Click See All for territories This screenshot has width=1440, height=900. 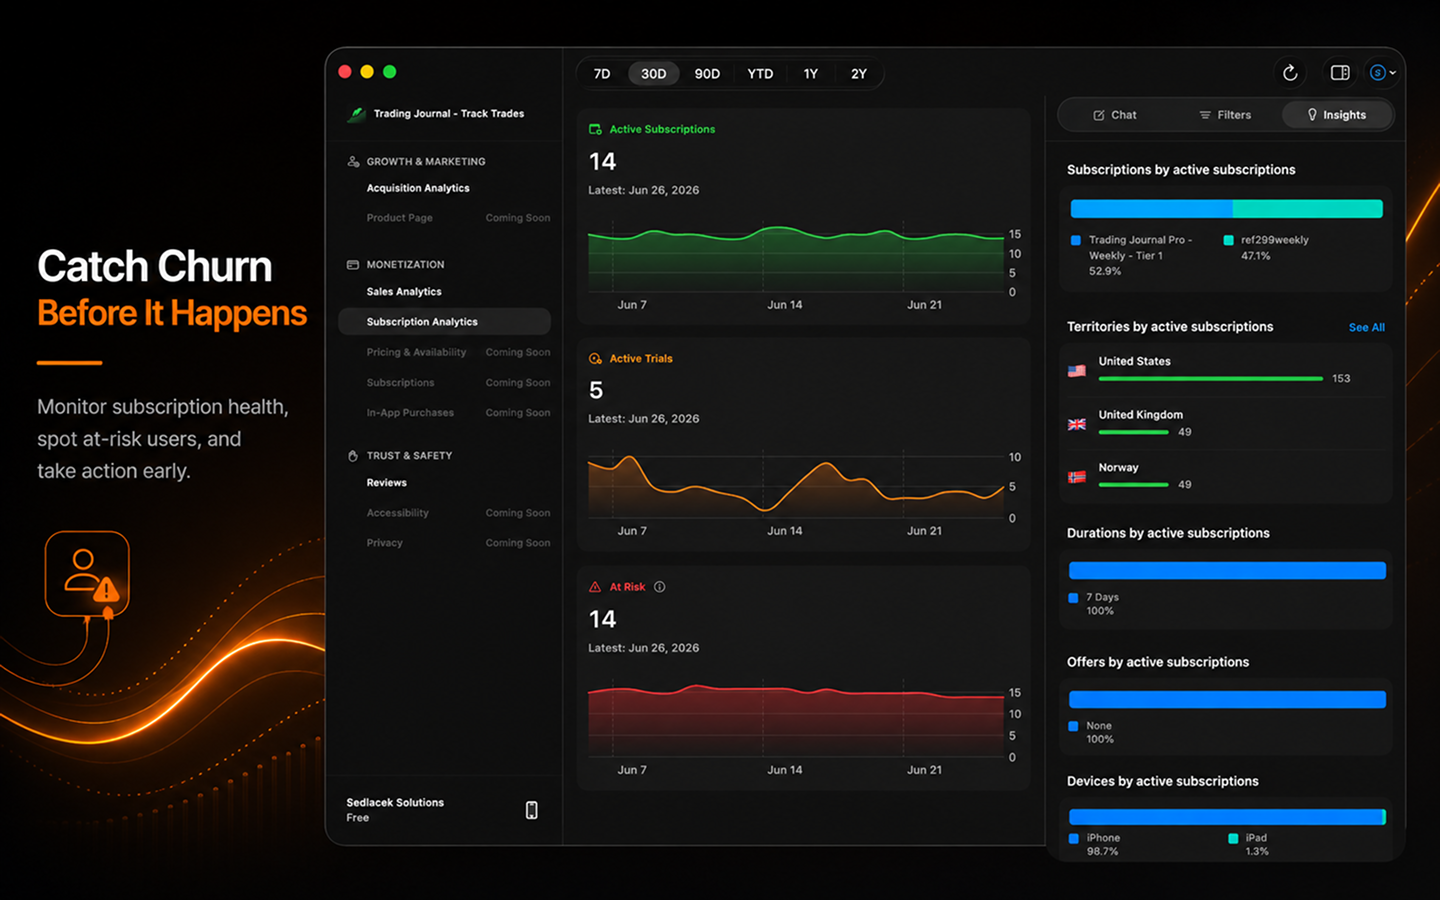[1366, 327]
